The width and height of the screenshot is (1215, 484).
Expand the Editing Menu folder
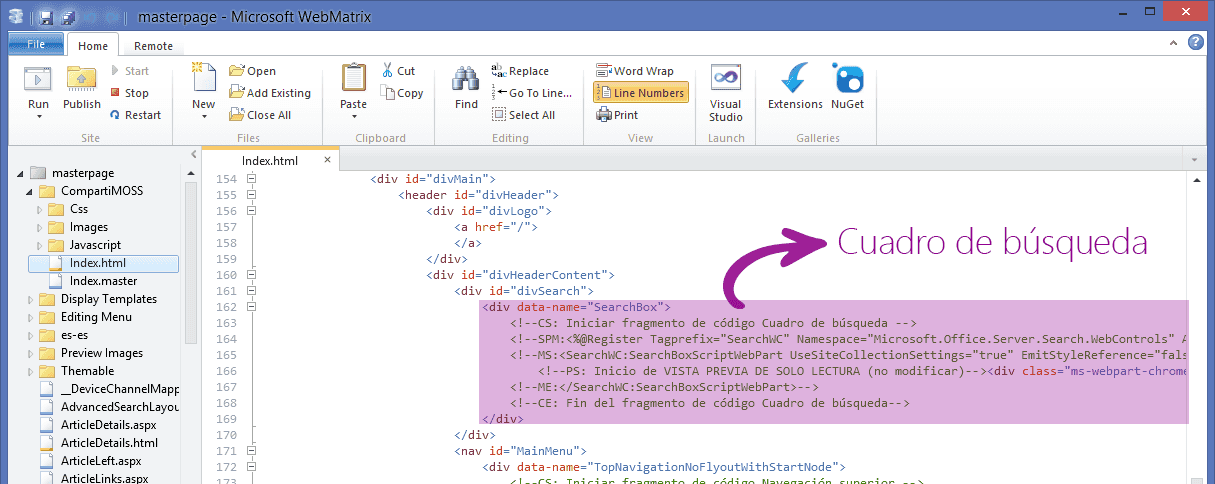point(31,317)
